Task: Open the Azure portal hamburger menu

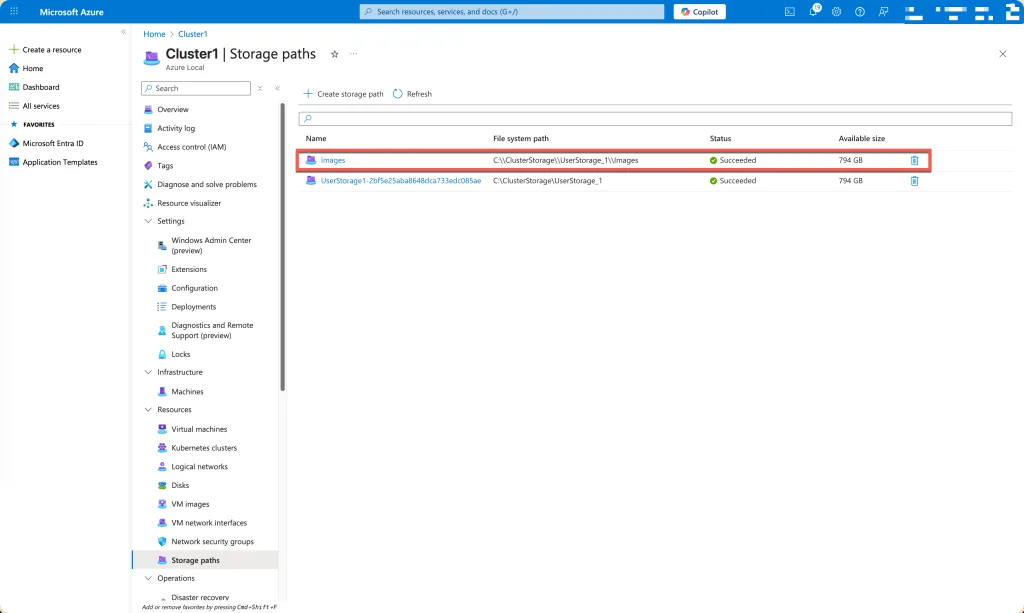Action: coord(14,12)
